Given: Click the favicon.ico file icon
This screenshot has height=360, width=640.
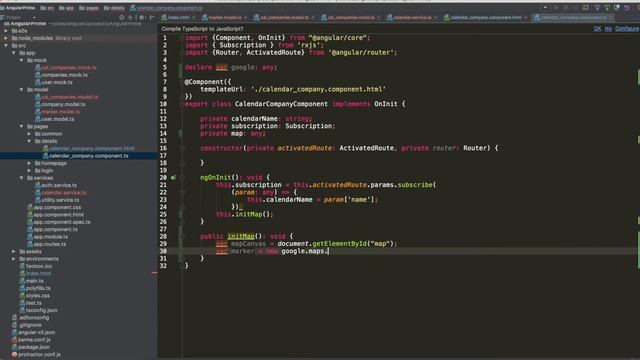Looking at the screenshot, I should (22, 266).
